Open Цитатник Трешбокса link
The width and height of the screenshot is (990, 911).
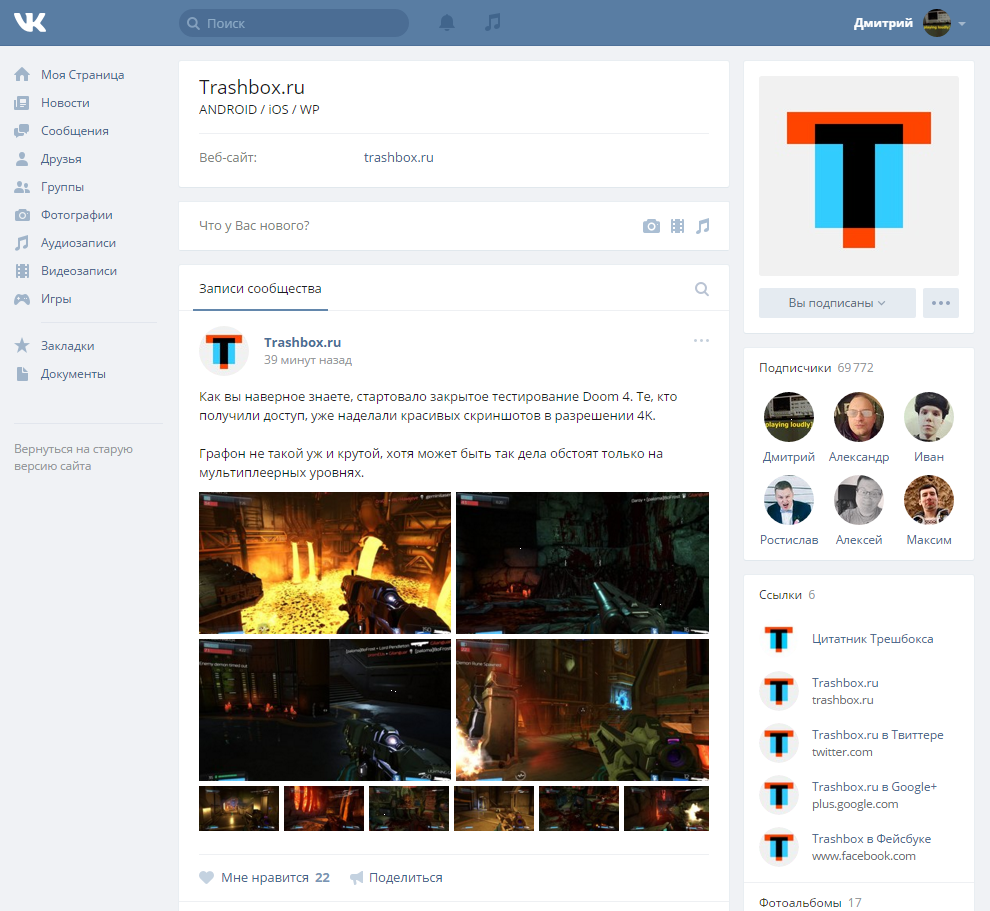point(873,639)
